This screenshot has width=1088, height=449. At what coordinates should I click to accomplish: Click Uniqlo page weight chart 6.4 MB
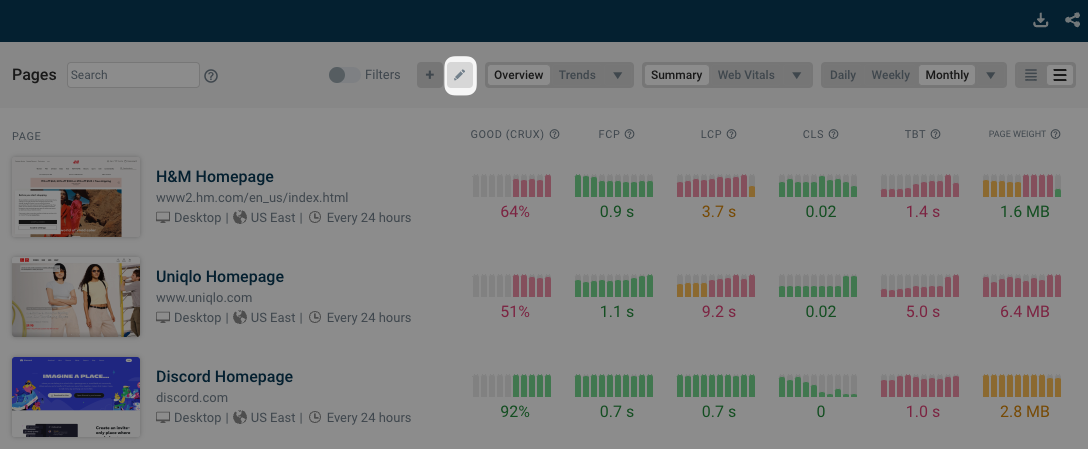[1022, 286]
